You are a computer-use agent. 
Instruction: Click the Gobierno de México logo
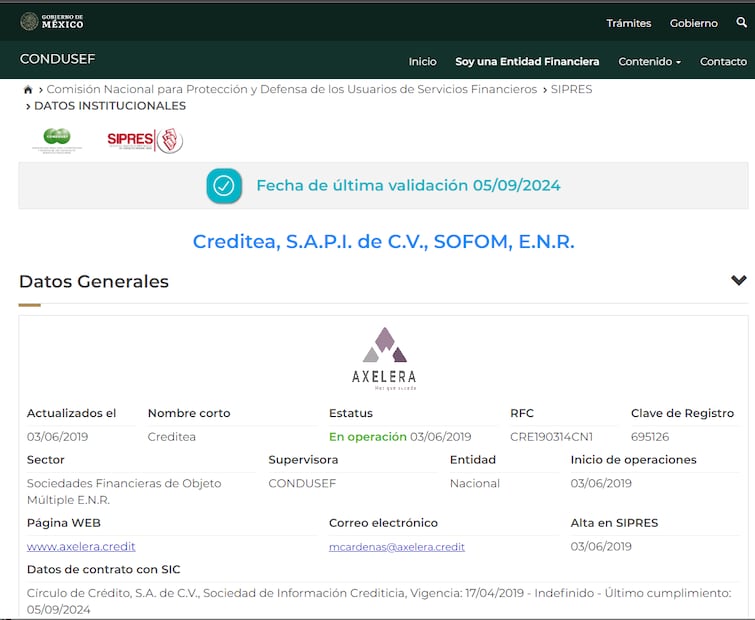coord(52,22)
